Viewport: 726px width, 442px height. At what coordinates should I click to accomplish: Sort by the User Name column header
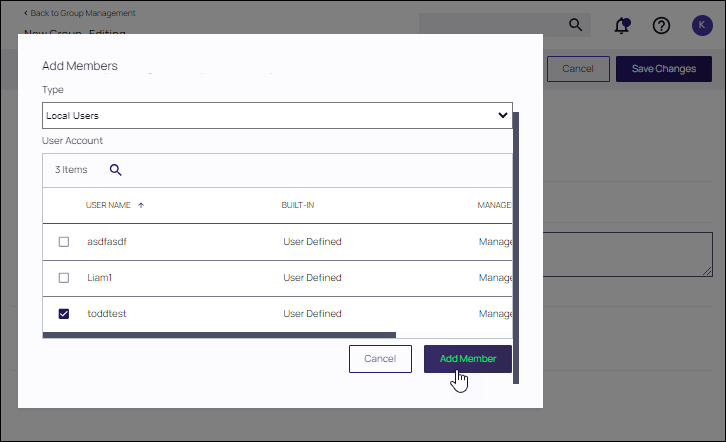pyautogui.click(x=108, y=205)
